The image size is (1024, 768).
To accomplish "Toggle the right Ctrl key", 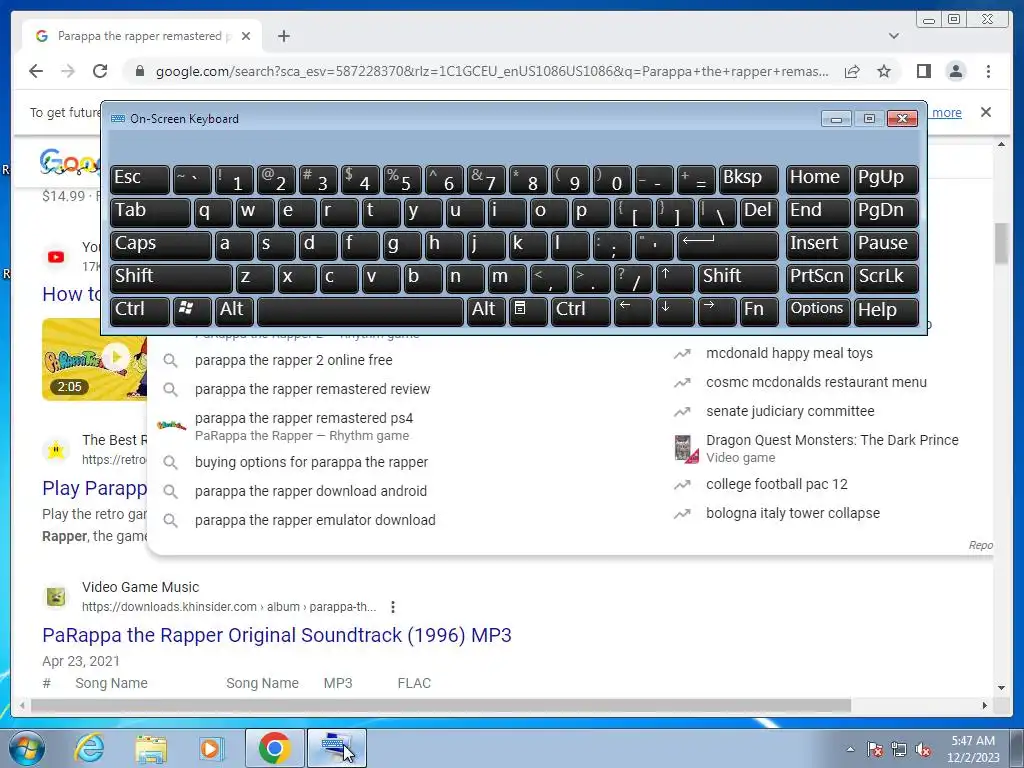I will point(581,311).
